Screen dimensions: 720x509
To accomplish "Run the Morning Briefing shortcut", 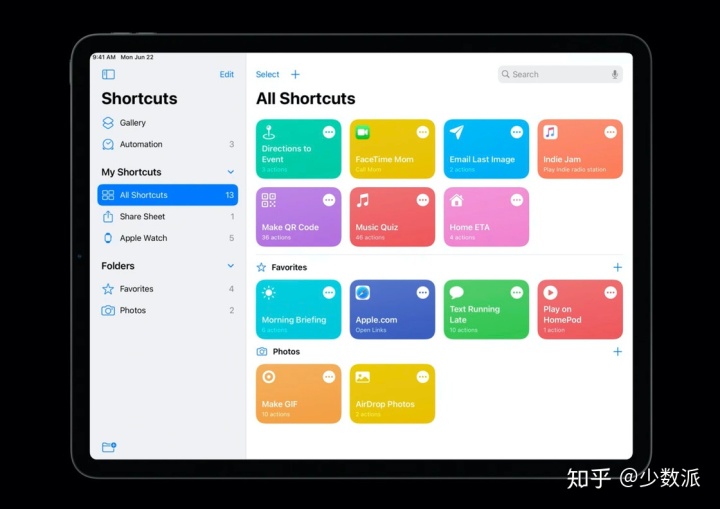I will (298, 310).
